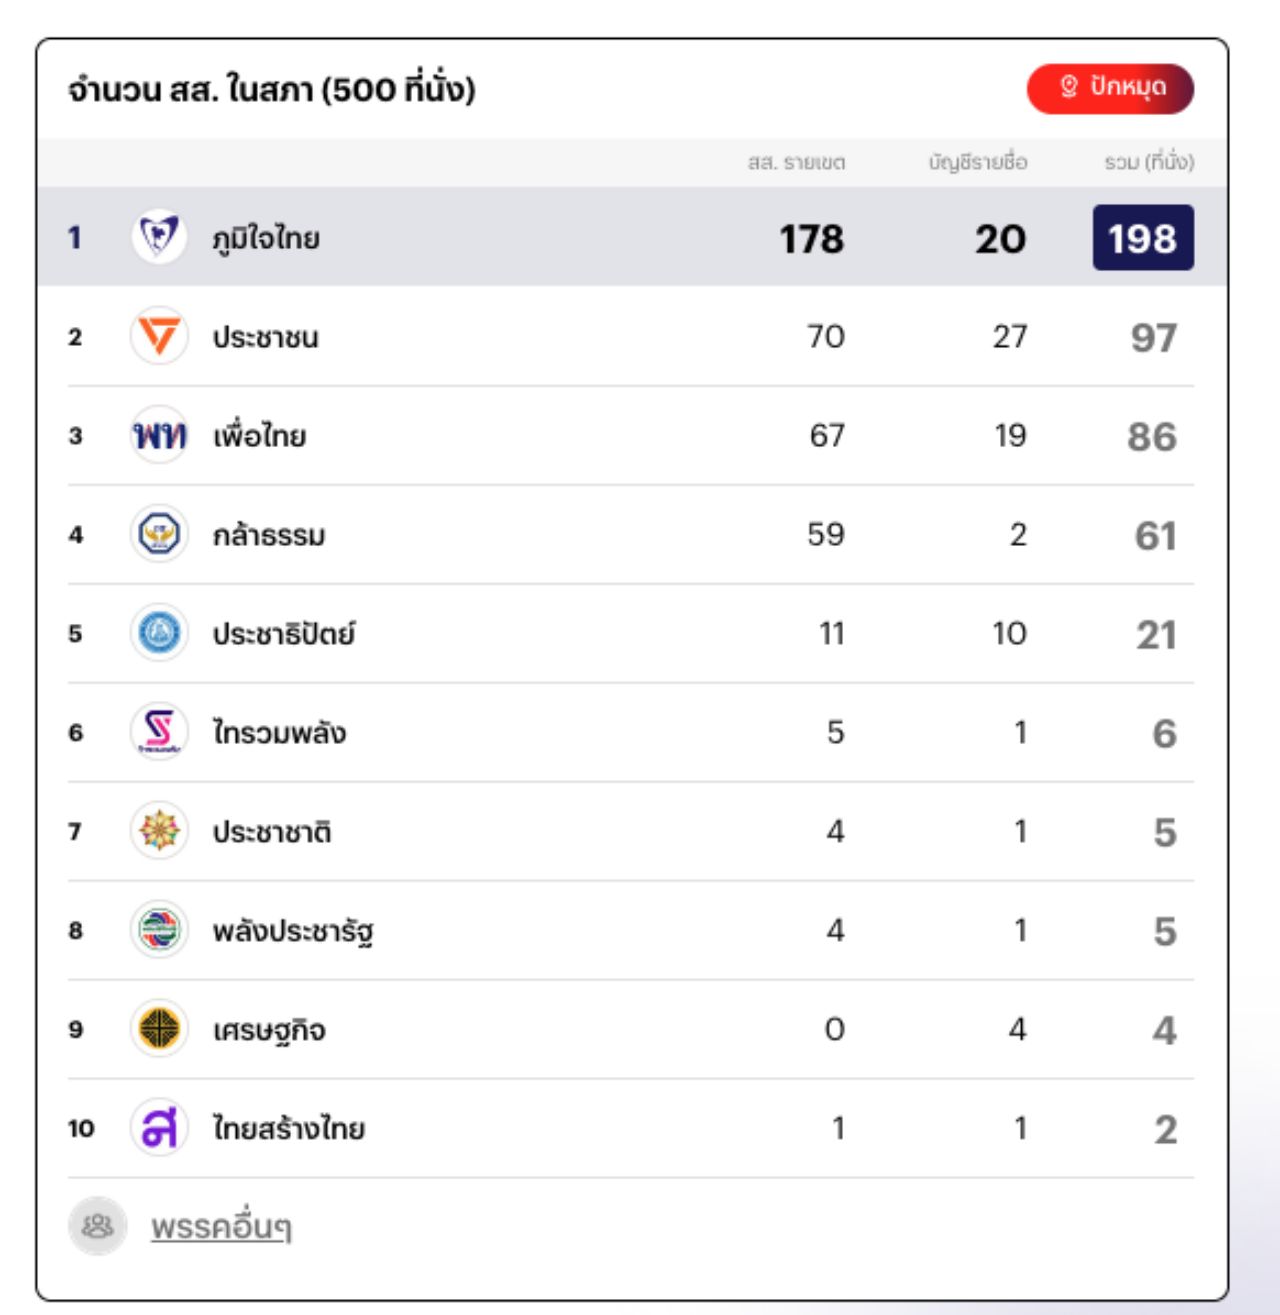The image size is (1280, 1315).
Task: Click the ภูมิใจไทย party logo
Action: (159, 237)
